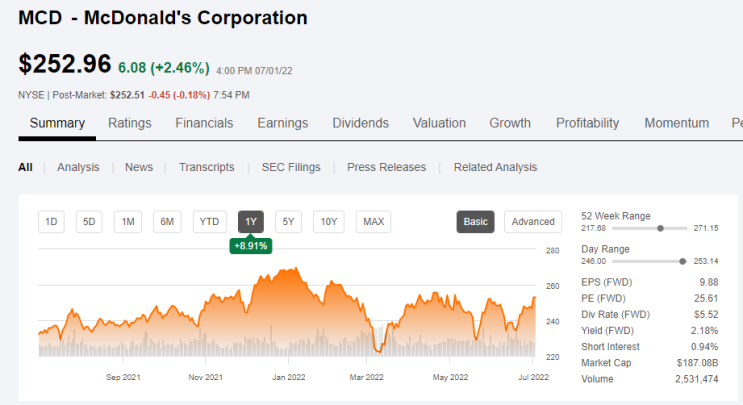743x405 pixels.
Task: Open the Dividends tab
Action: pyautogui.click(x=361, y=123)
